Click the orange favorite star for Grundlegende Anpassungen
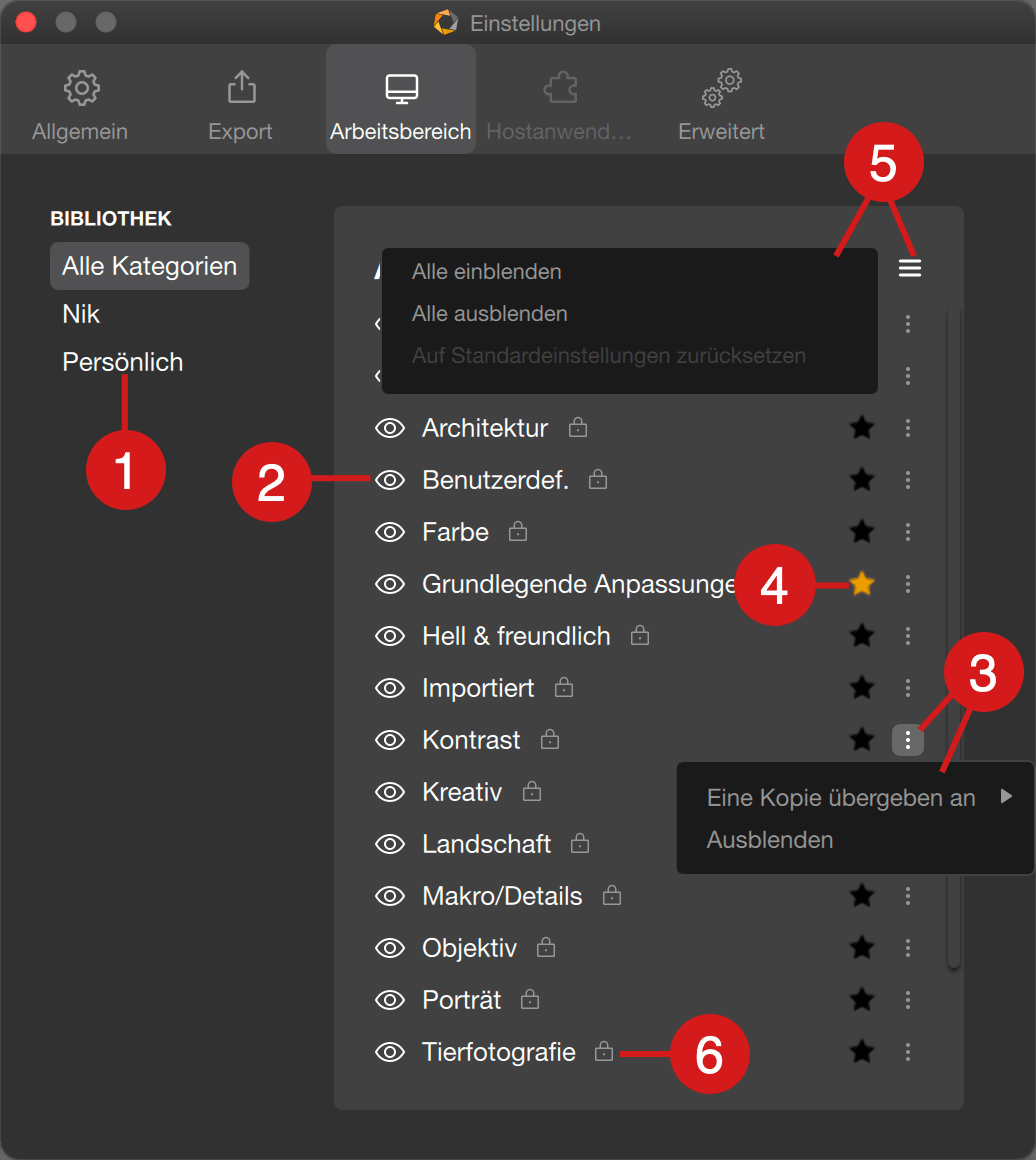The width and height of the screenshot is (1036, 1160). (x=861, y=584)
